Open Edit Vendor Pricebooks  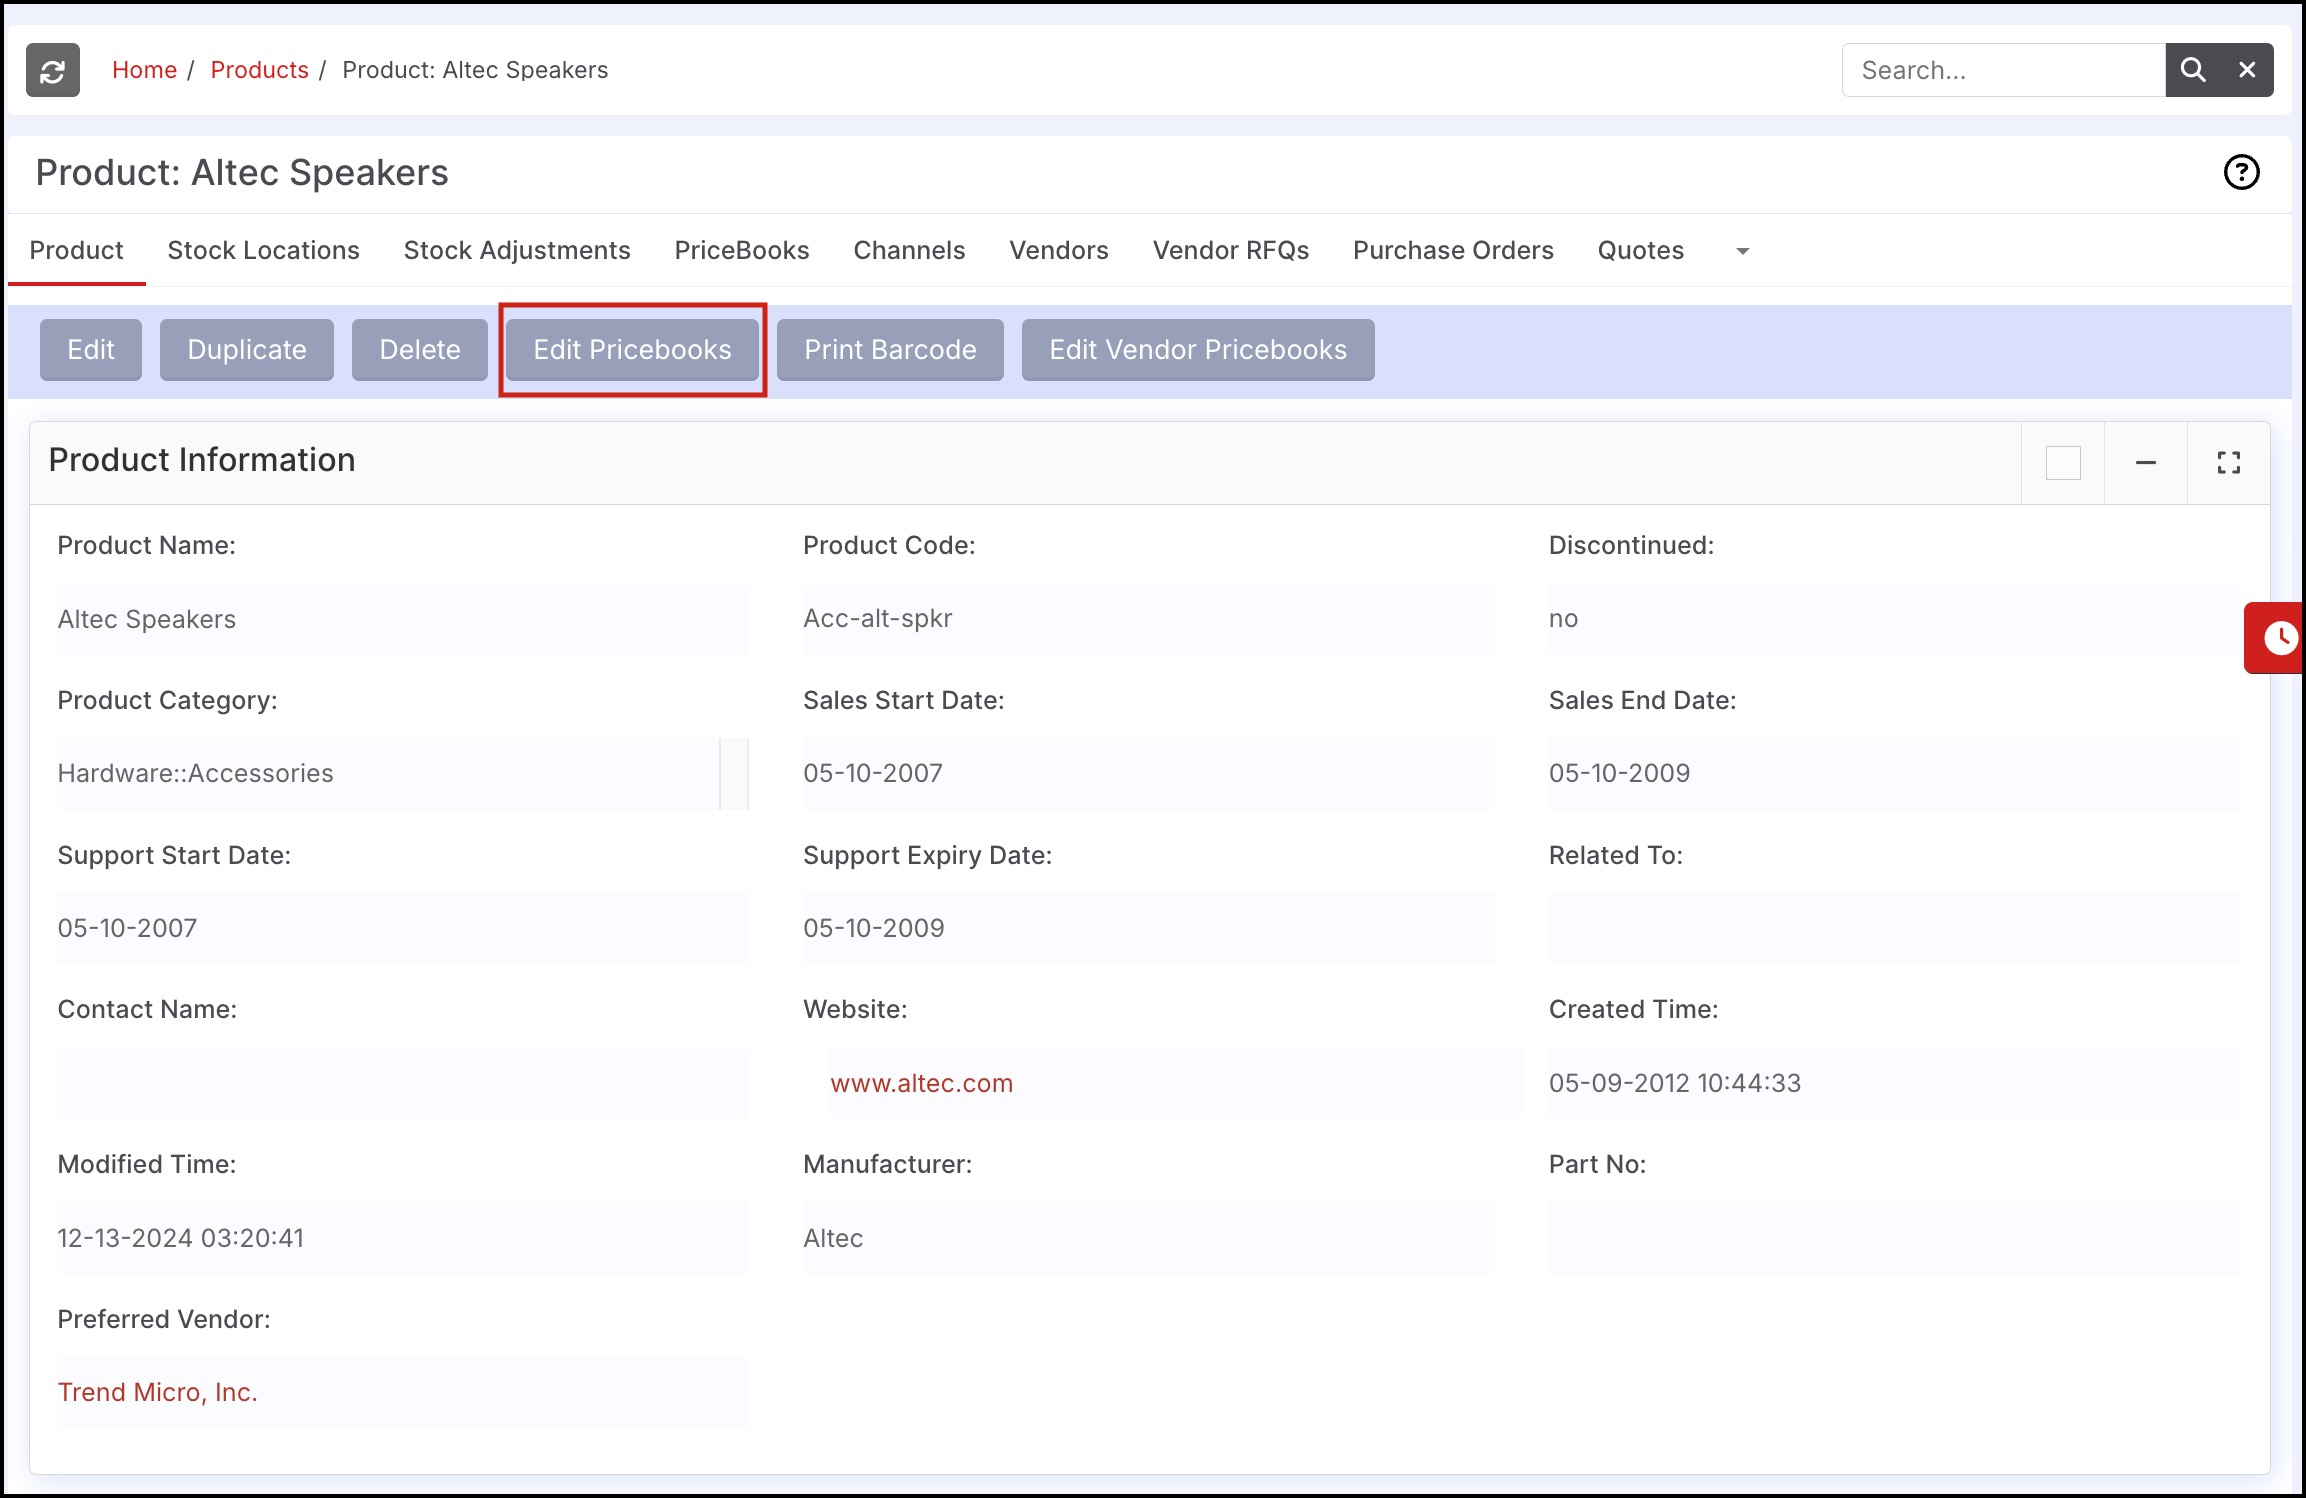point(1198,350)
